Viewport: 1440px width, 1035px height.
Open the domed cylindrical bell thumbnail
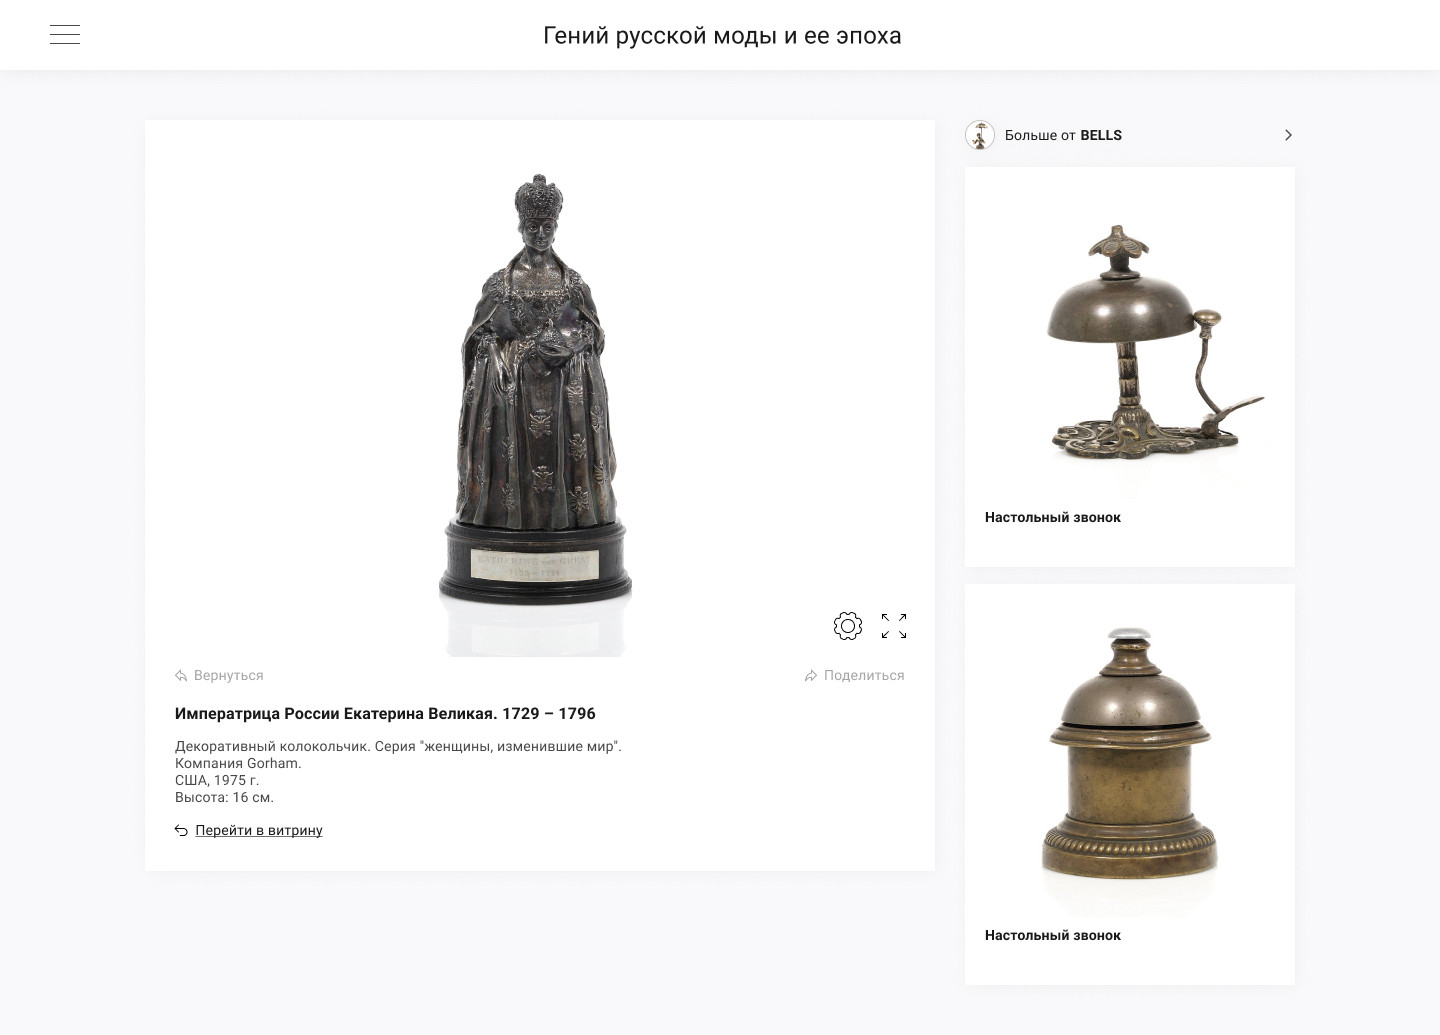(1130, 755)
